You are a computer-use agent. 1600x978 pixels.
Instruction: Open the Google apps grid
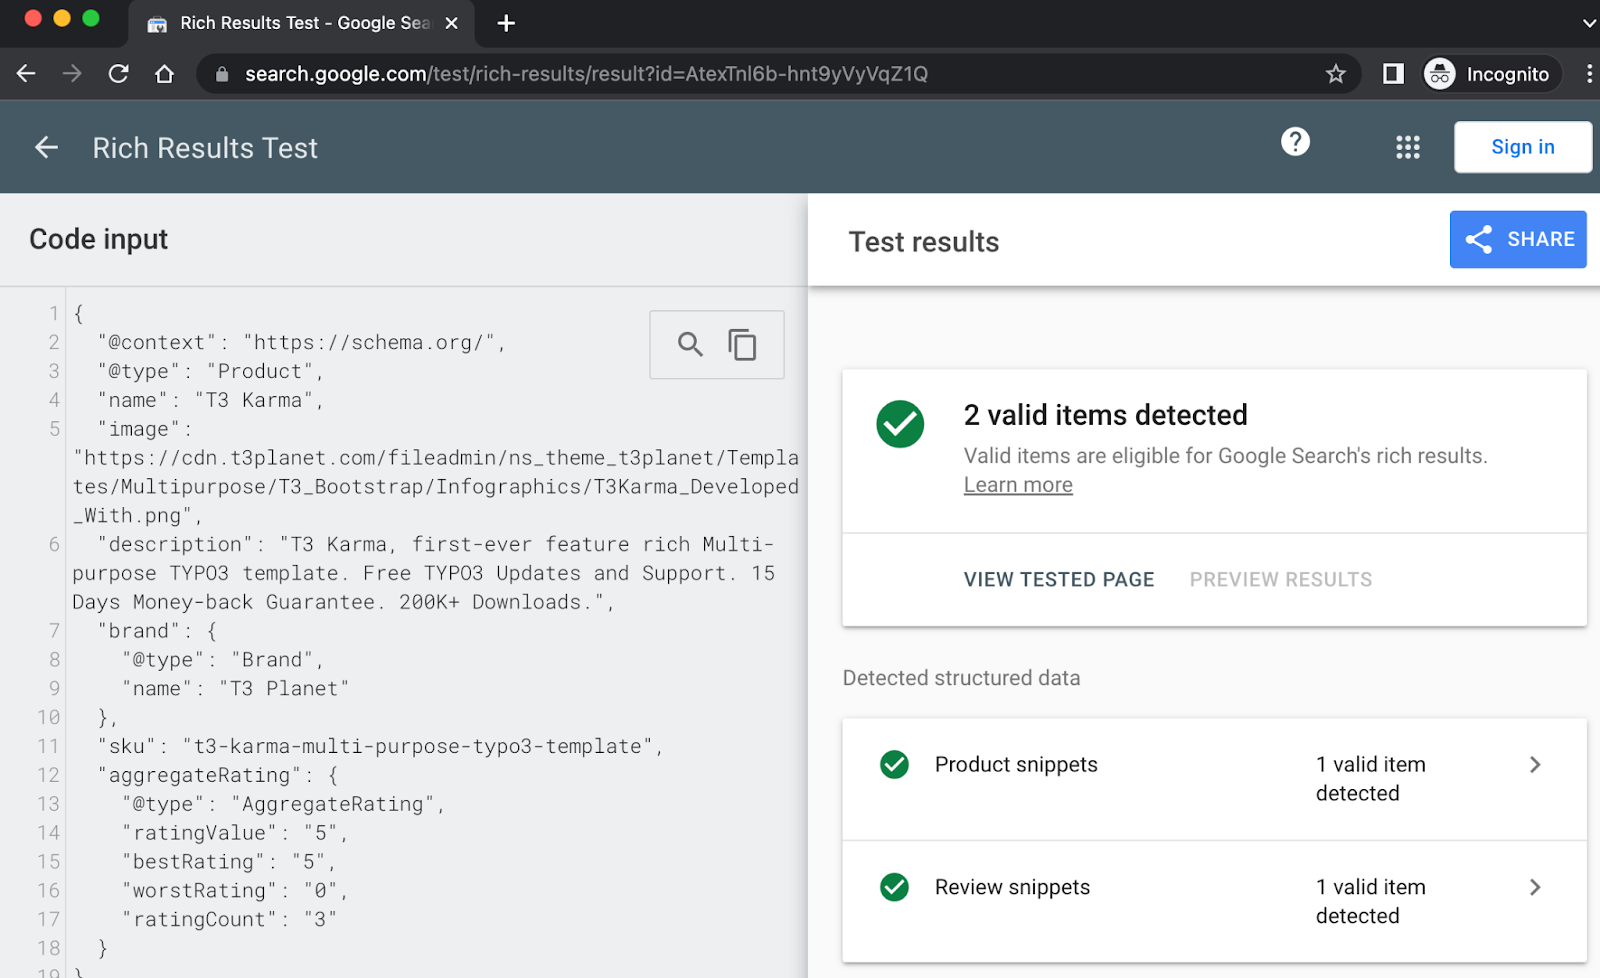tap(1407, 146)
